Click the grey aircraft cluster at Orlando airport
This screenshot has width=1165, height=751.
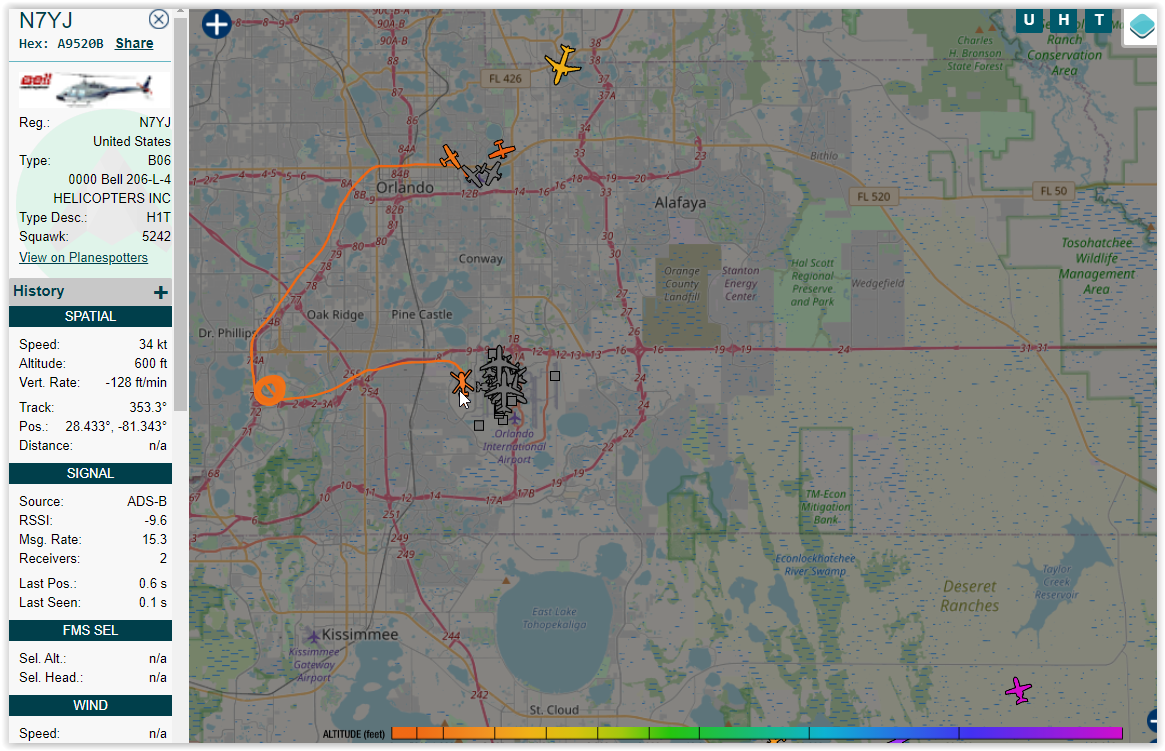pos(503,381)
